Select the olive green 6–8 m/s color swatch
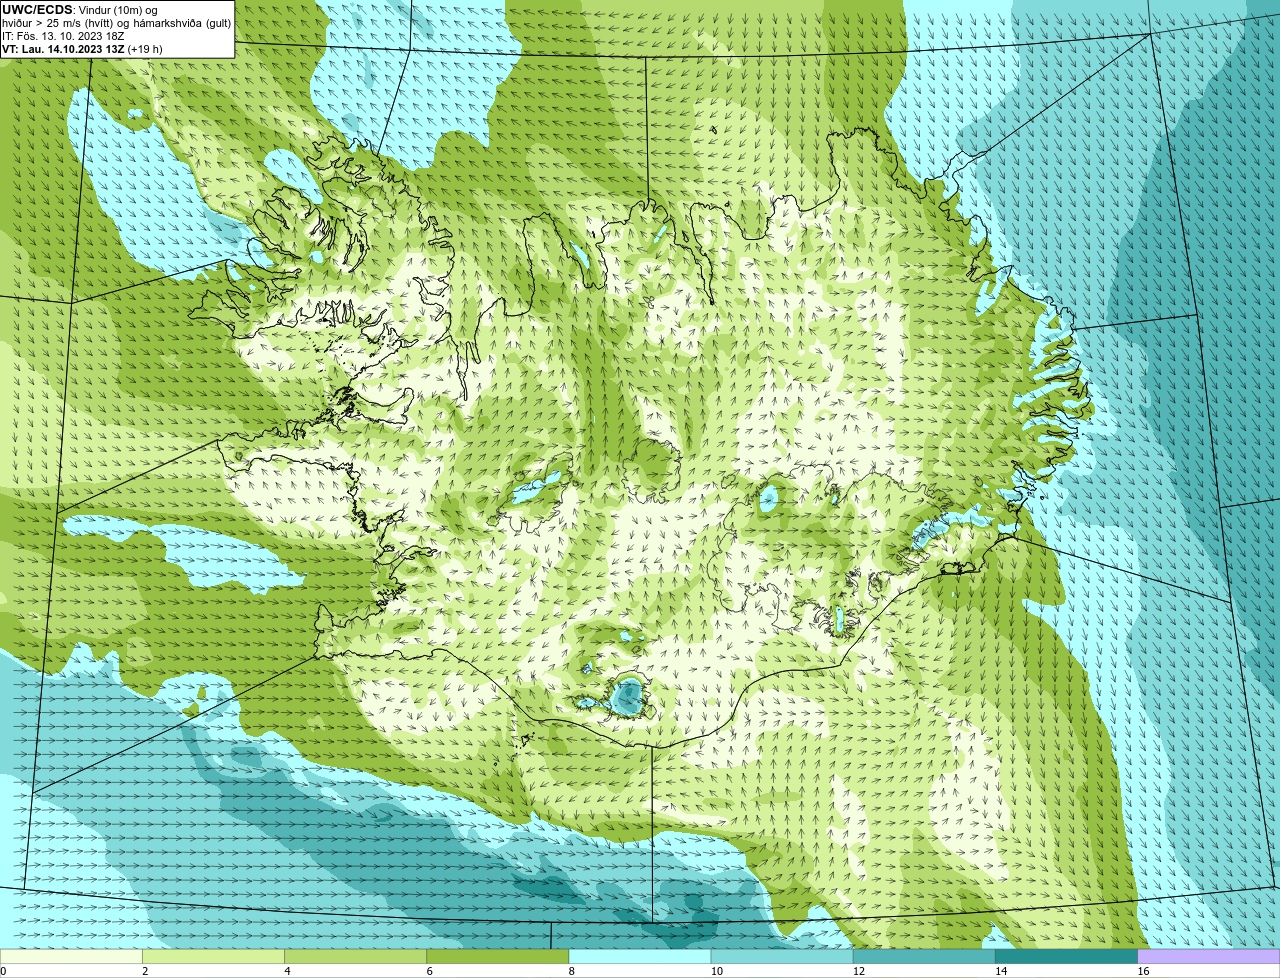Image resolution: width=1280 pixels, height=978 pixels. 498,957
